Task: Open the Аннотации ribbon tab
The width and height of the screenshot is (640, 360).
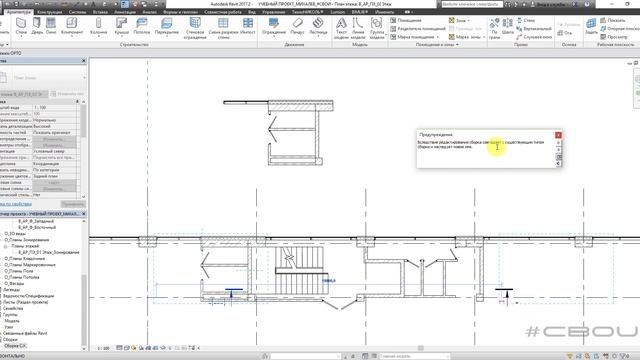Action: pos(125,12)
